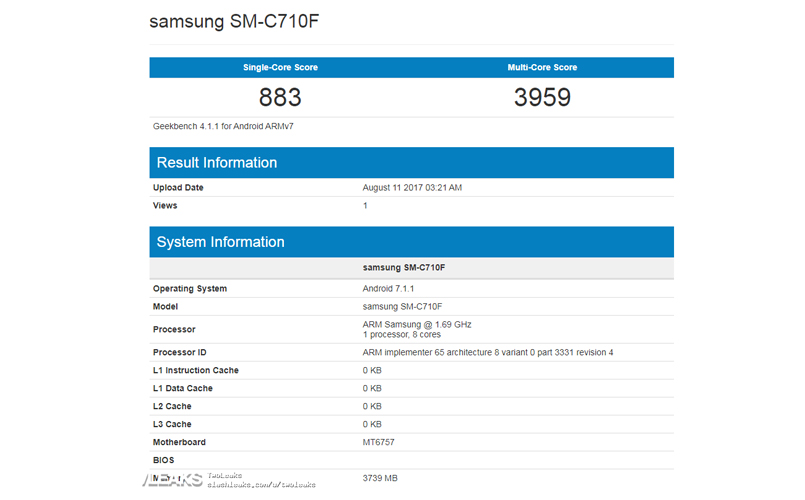The height and width of the screenshot is (500, 805).
Task: Click the BIOS row label
Action: pos(163,460)
